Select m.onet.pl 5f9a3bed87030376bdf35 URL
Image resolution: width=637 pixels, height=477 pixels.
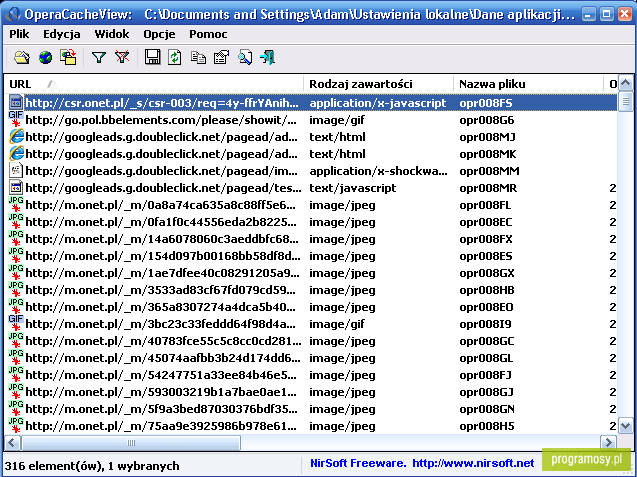[161, 409]
